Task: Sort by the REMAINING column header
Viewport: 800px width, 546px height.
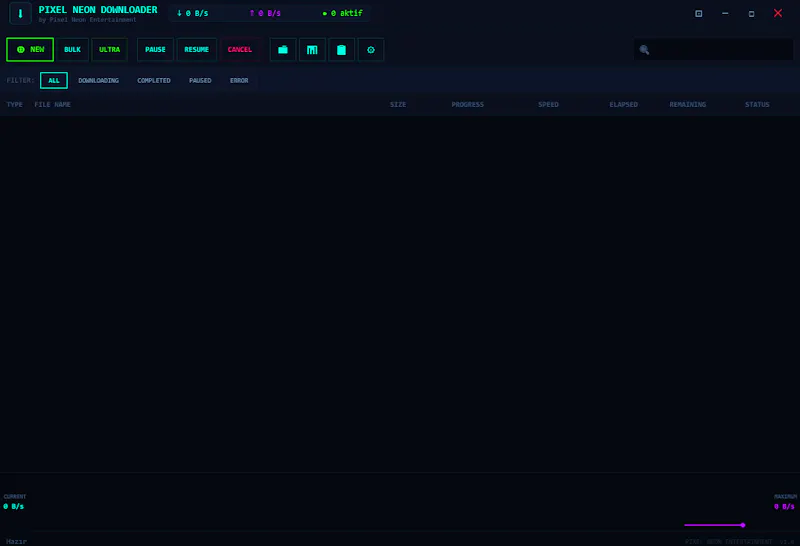Action: [x=688, y=105]
